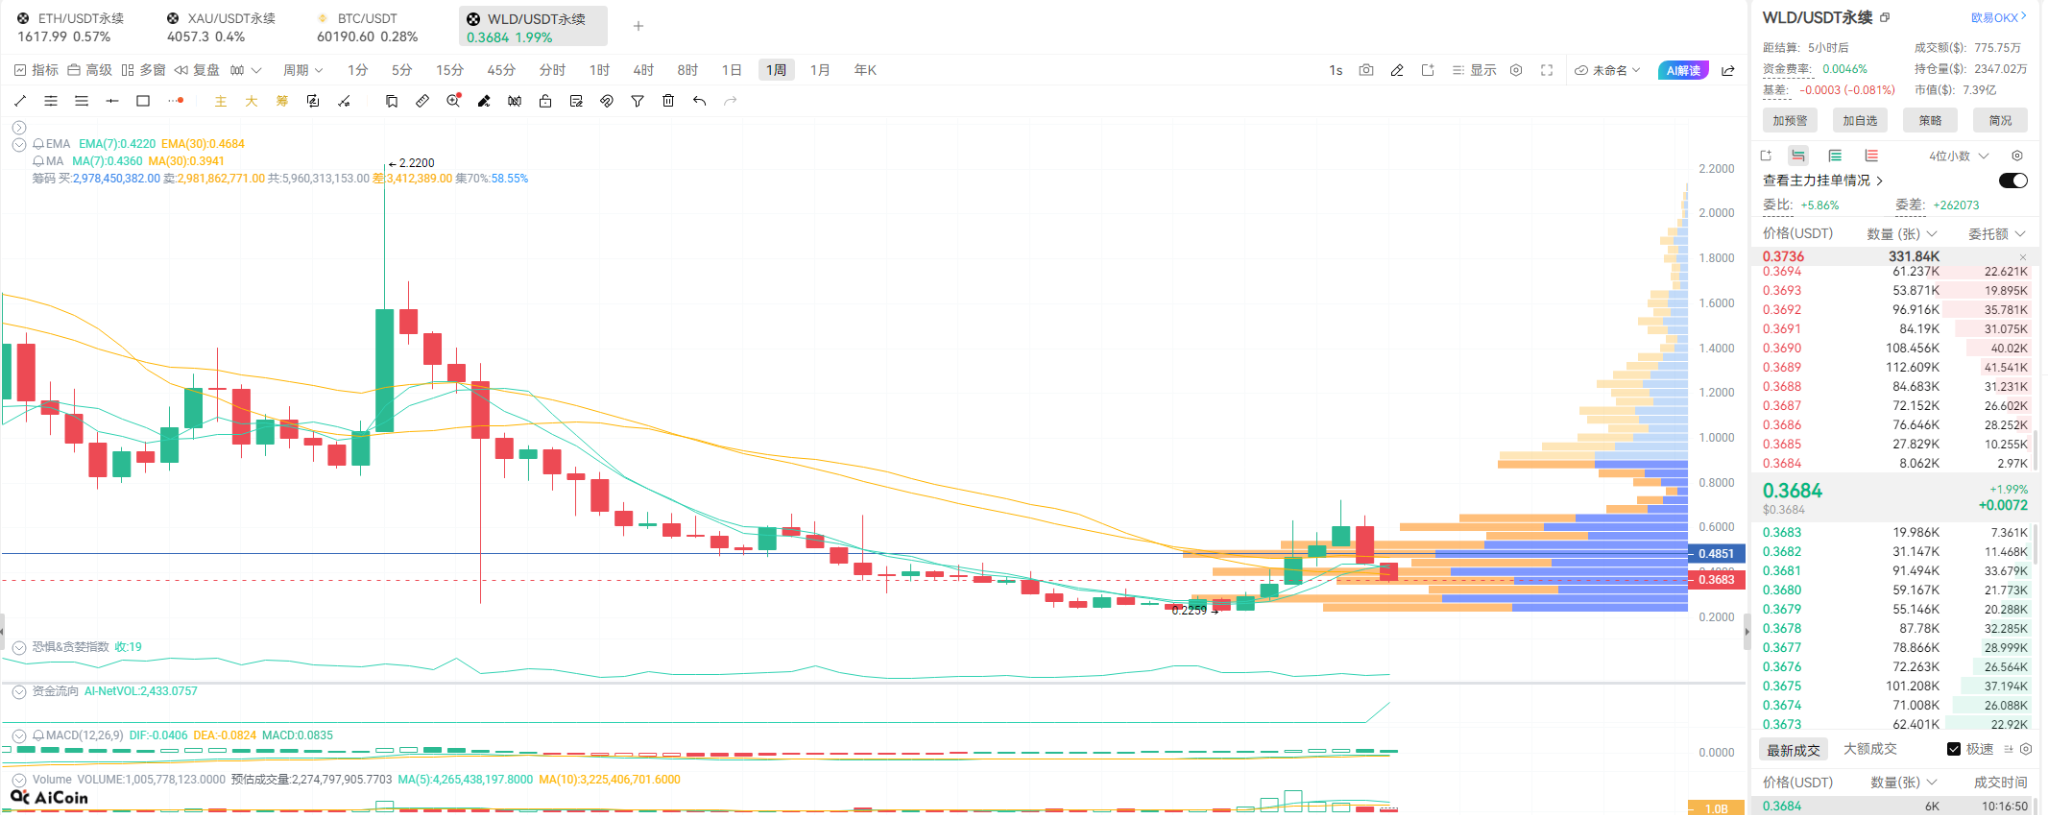Activate the zoom-in magnifier tool

[453, 101]
